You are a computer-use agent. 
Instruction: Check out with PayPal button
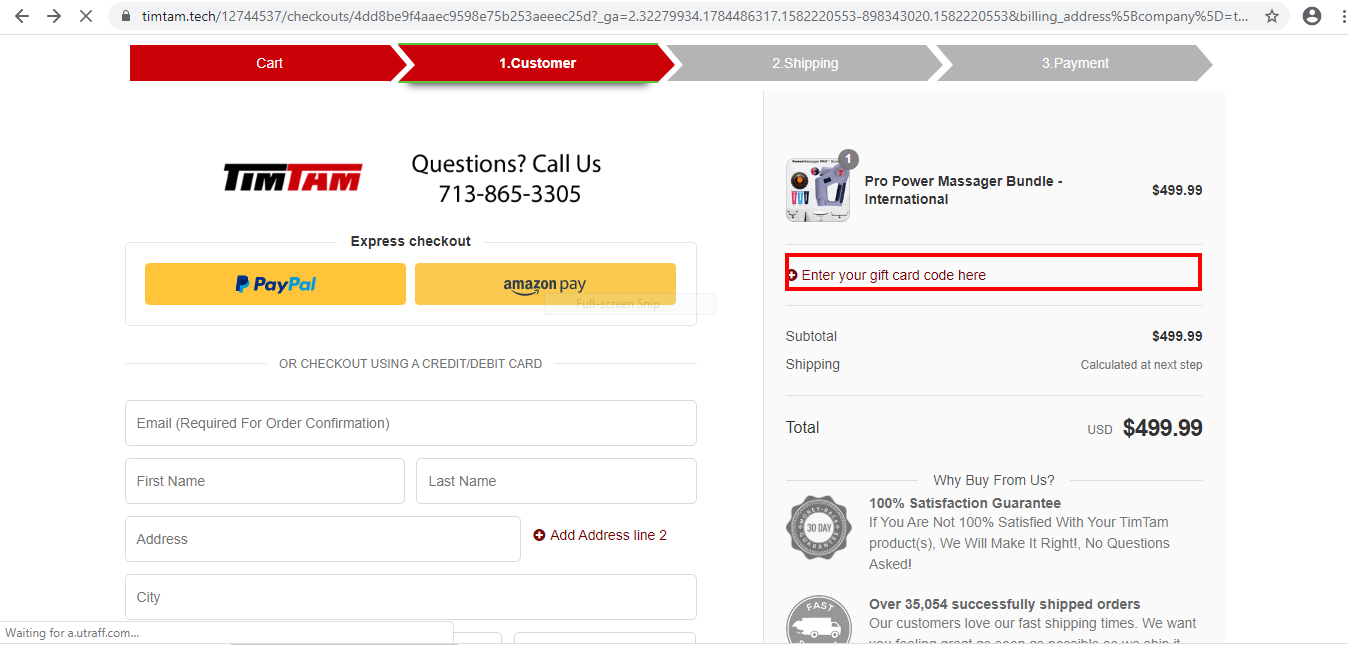pos(275,284)
